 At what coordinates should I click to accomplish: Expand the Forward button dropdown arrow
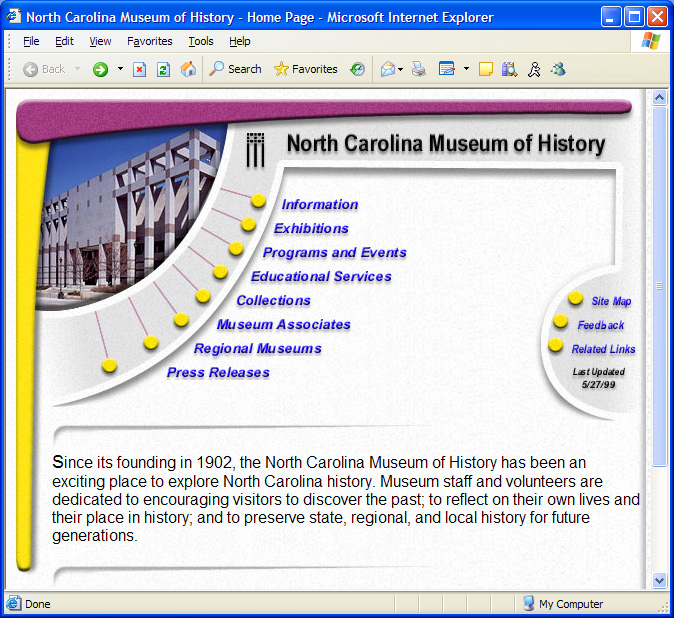pyautogui.click(x=120, y=69)
